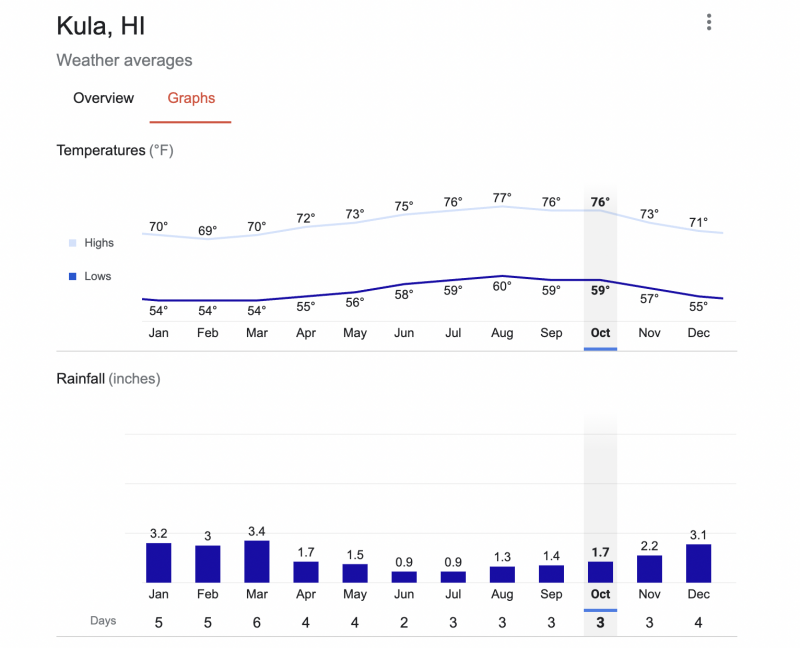Click the January rainfall bar showing 3.2
The width and height of the screenshot is (800, 648).
tap(159, 562)
